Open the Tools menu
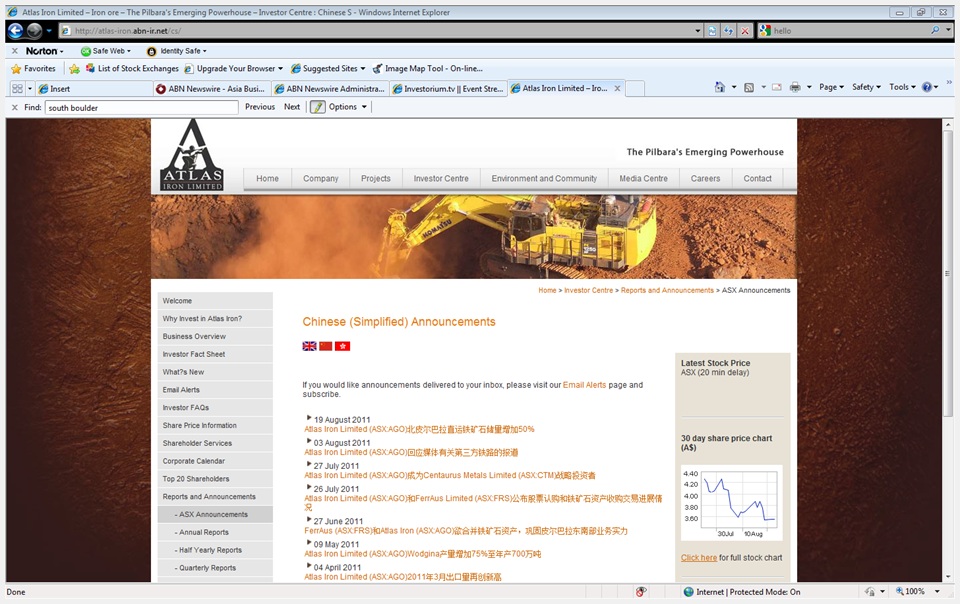The height and width of the screenshot is (604, 960). pos(899,87)
